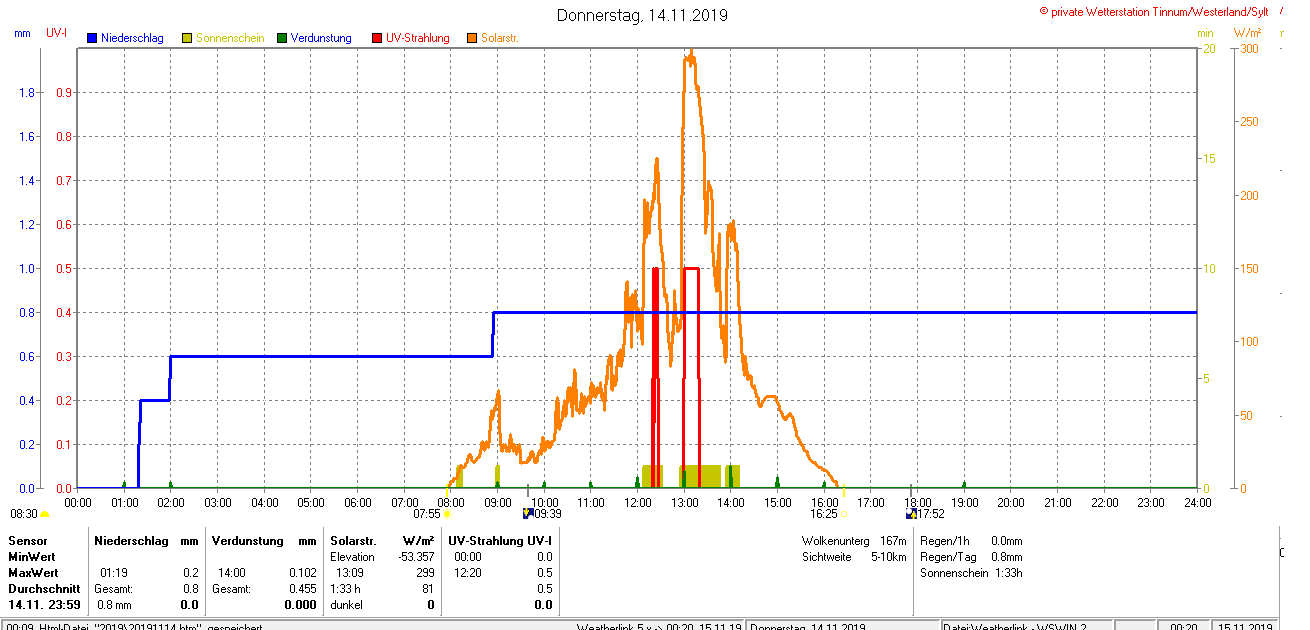The height and width of the screenshot is (630, 1310).
Task: Click the Solarstr. max time 13:09
Action: [349, 573]
